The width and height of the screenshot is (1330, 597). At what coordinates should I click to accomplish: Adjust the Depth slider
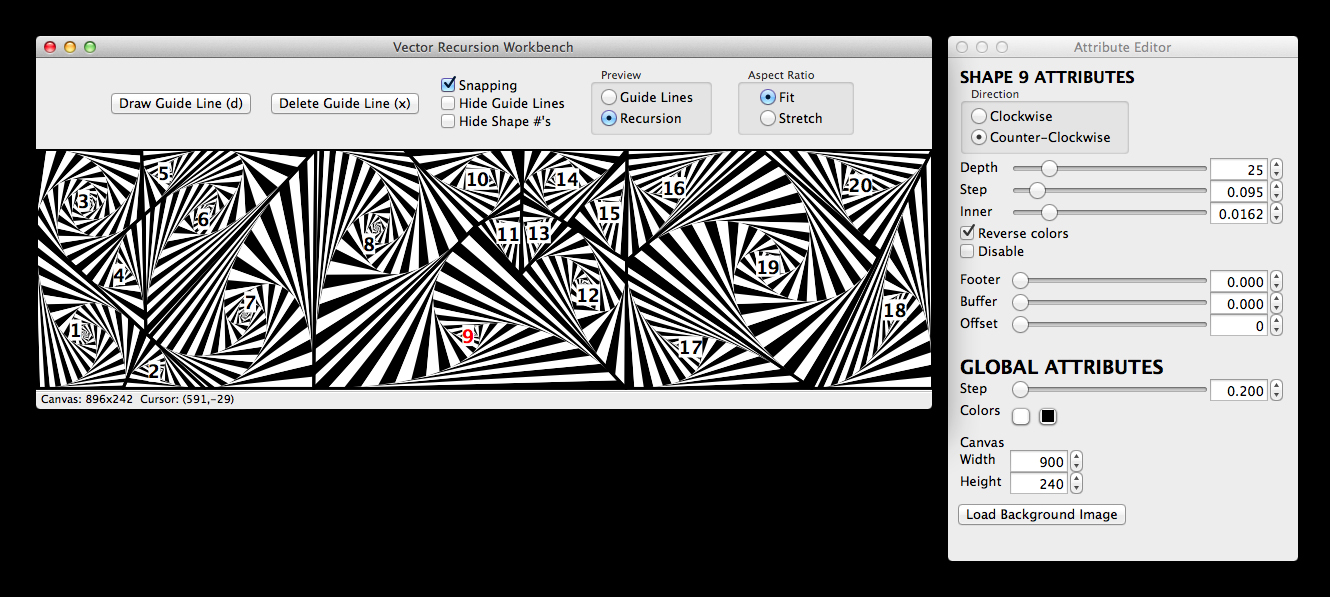(x=1050, y=169)
